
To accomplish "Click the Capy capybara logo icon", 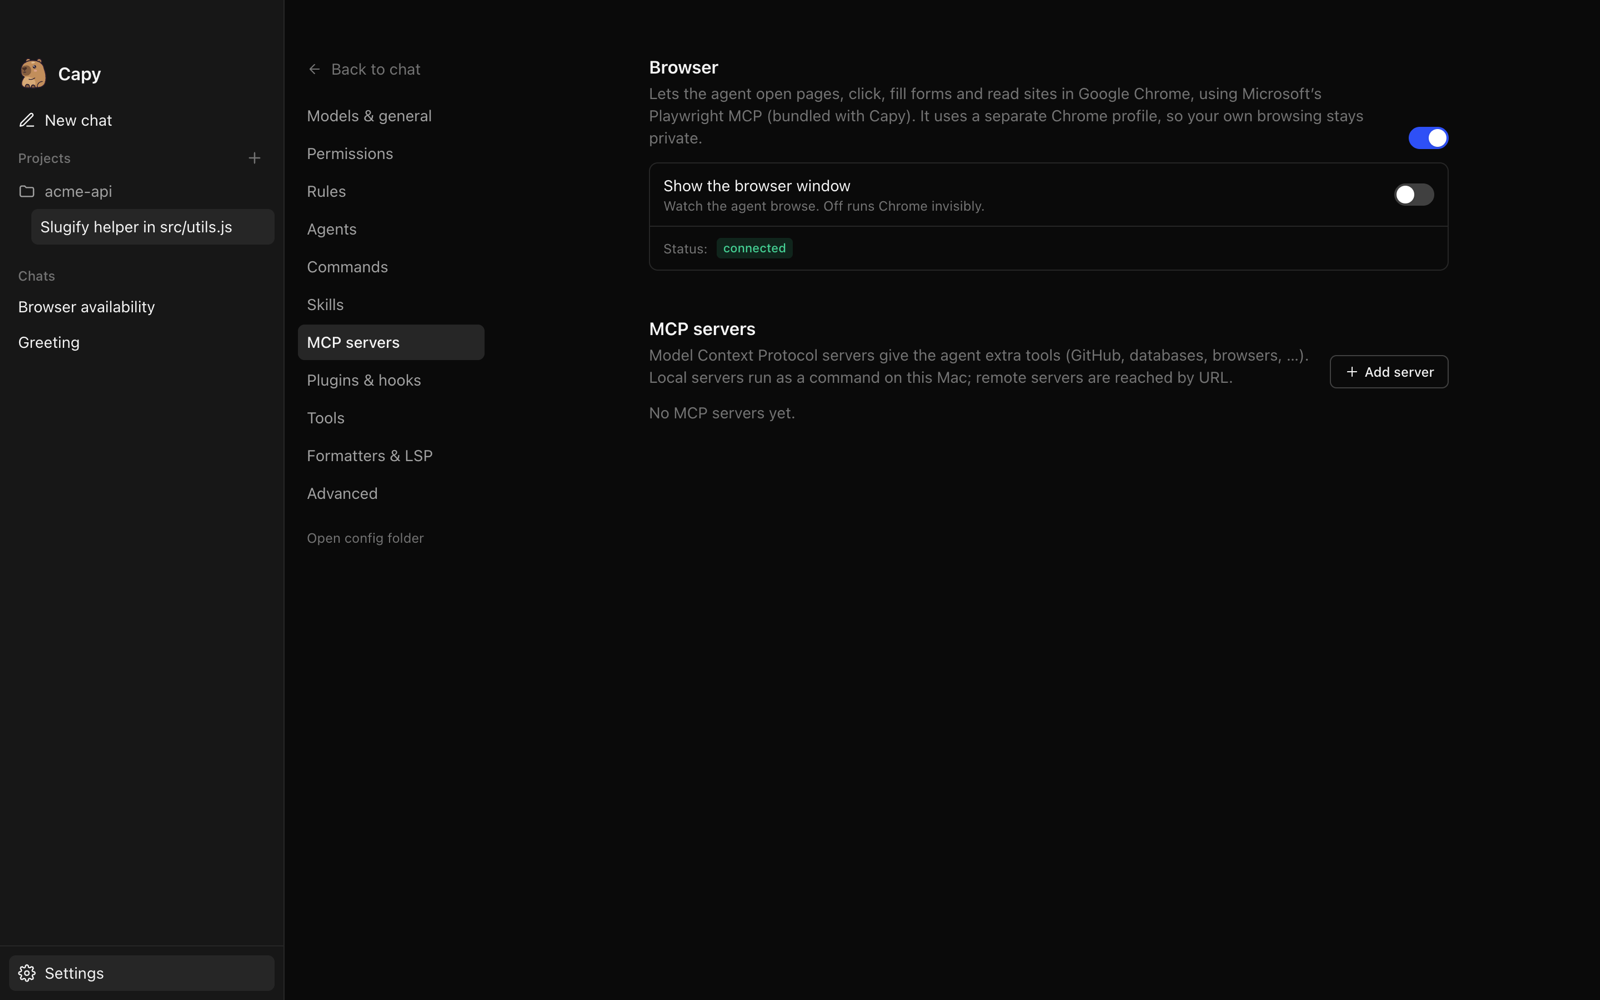I will coord(33,73).
